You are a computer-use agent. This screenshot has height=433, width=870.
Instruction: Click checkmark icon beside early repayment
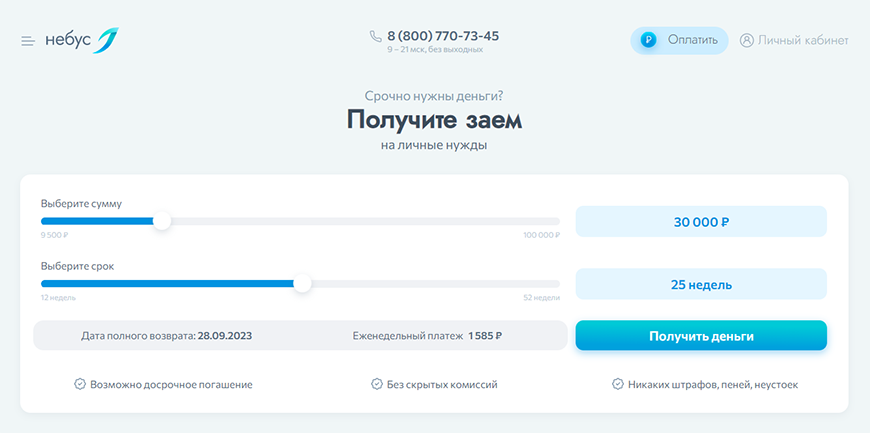pyautogui.click(x=80, y=384)
